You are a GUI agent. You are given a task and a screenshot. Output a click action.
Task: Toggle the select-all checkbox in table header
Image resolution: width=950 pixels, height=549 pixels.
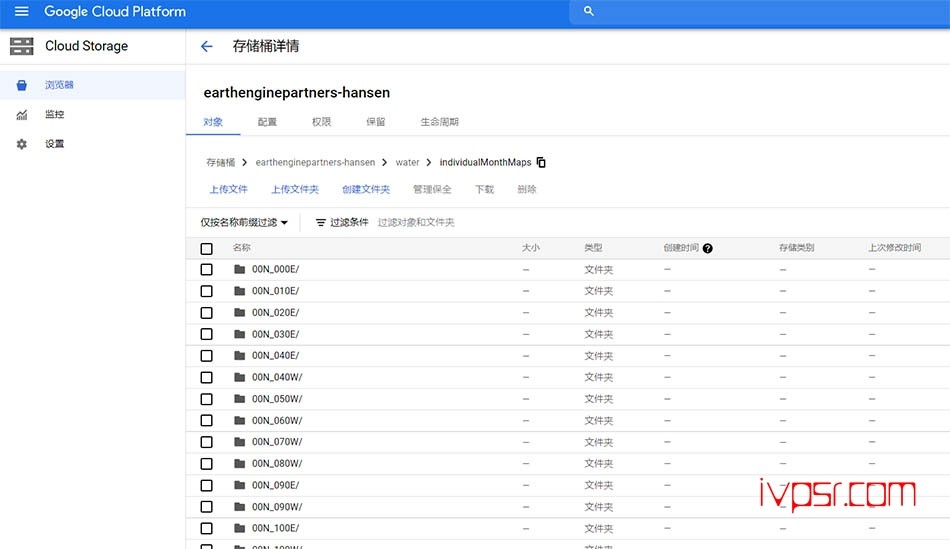(207, 248)
